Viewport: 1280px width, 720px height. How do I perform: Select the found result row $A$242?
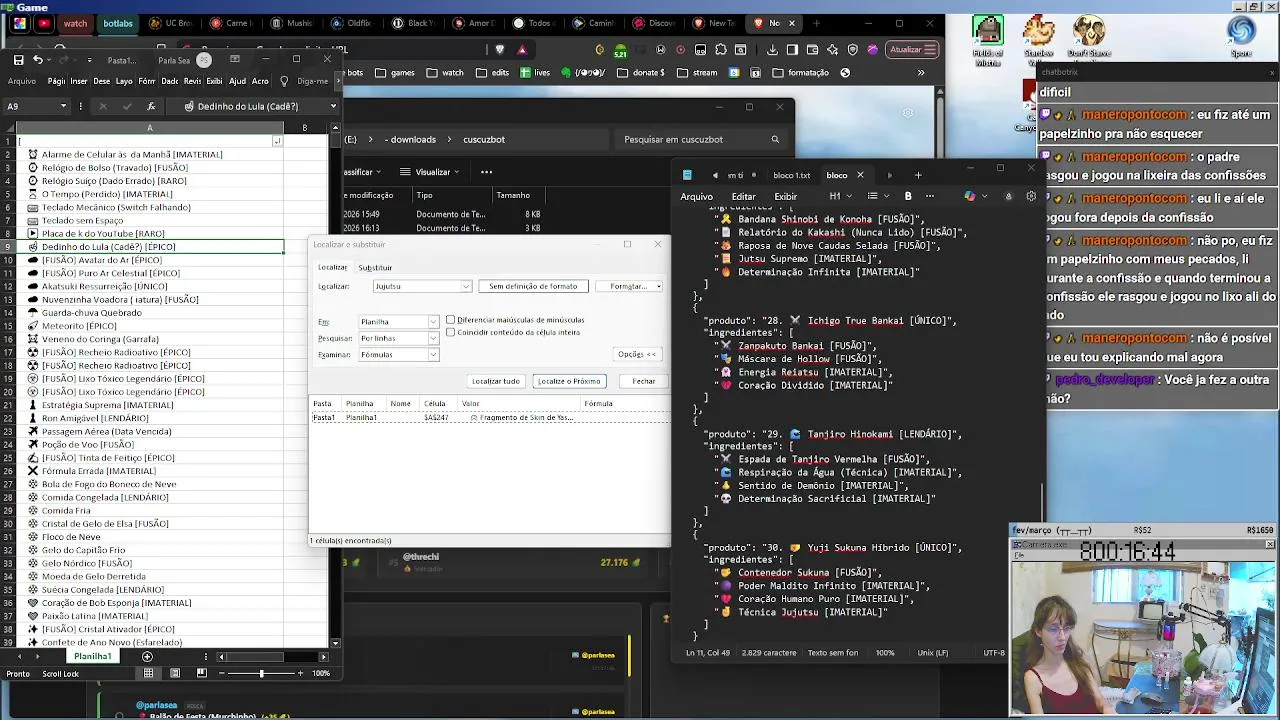(490, 417)
